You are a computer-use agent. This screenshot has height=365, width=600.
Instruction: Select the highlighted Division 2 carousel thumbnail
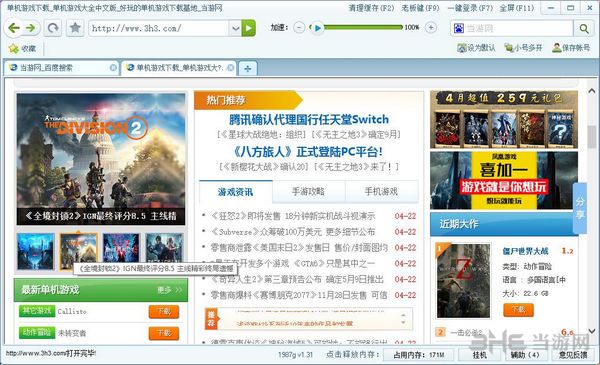tap(78, 251)
